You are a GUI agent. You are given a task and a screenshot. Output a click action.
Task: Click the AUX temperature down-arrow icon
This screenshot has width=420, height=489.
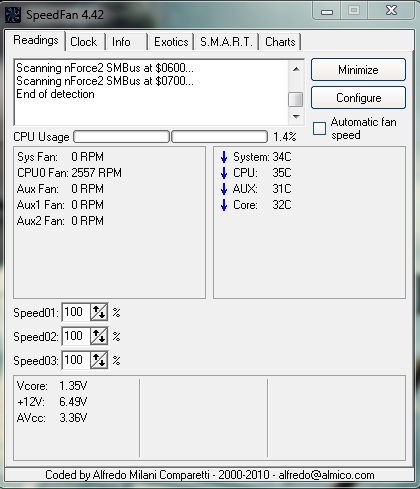tap(224, 189)
